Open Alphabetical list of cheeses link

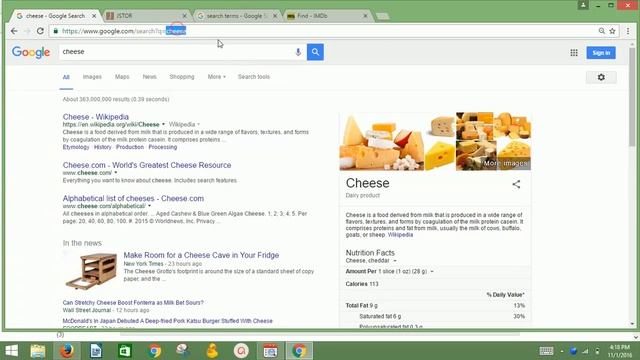click(133, 198)
